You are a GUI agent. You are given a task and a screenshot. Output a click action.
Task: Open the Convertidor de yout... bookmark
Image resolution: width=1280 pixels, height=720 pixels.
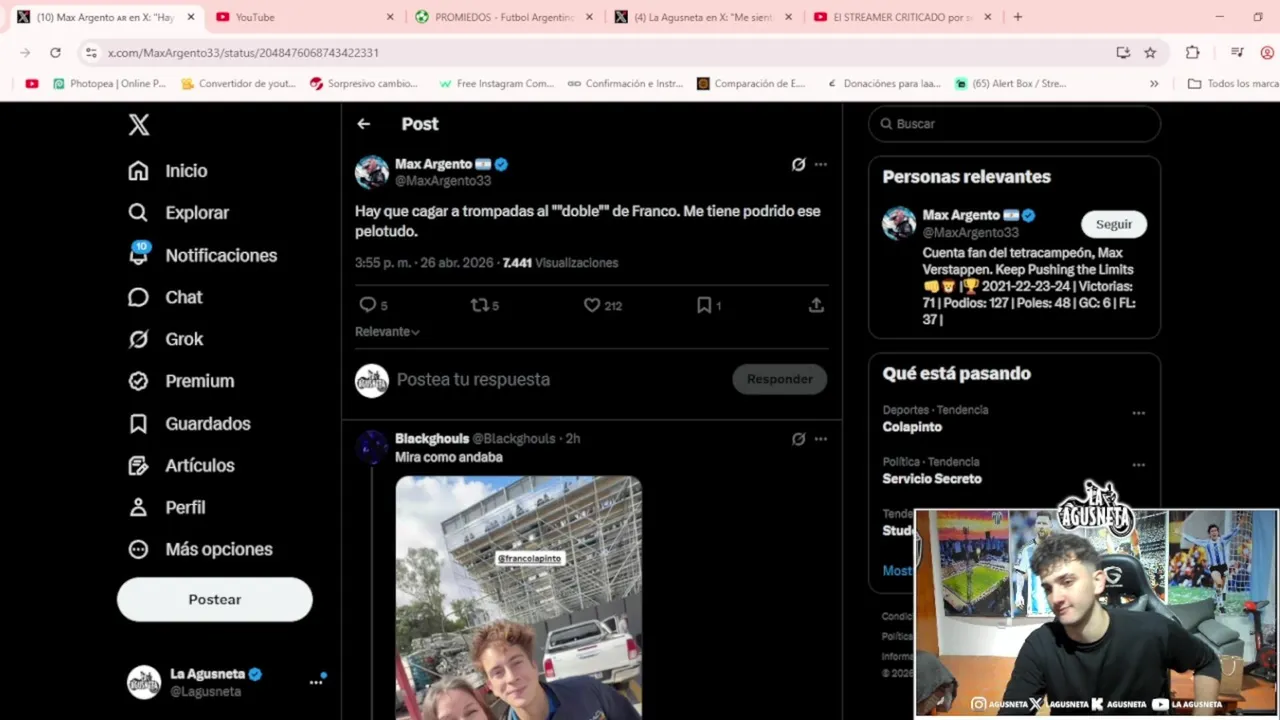click(238, 84)
